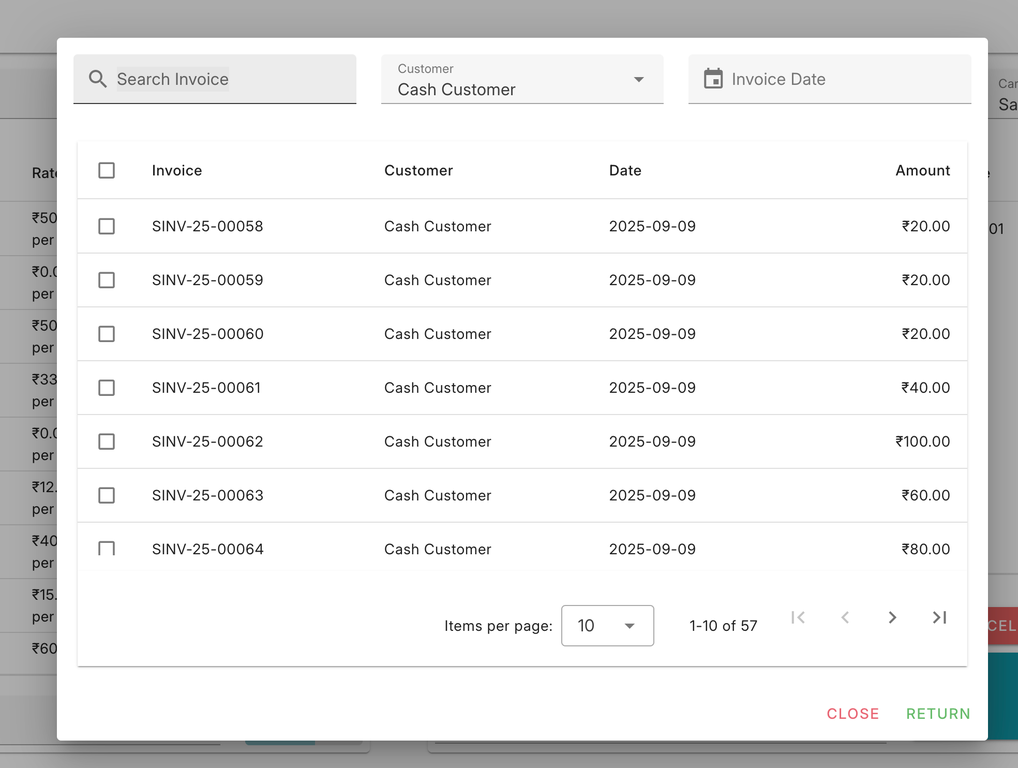Image resolution: width=1018 pixels, height=768 pixels.
Task: Click the Date column header
Action: (625, 170)
